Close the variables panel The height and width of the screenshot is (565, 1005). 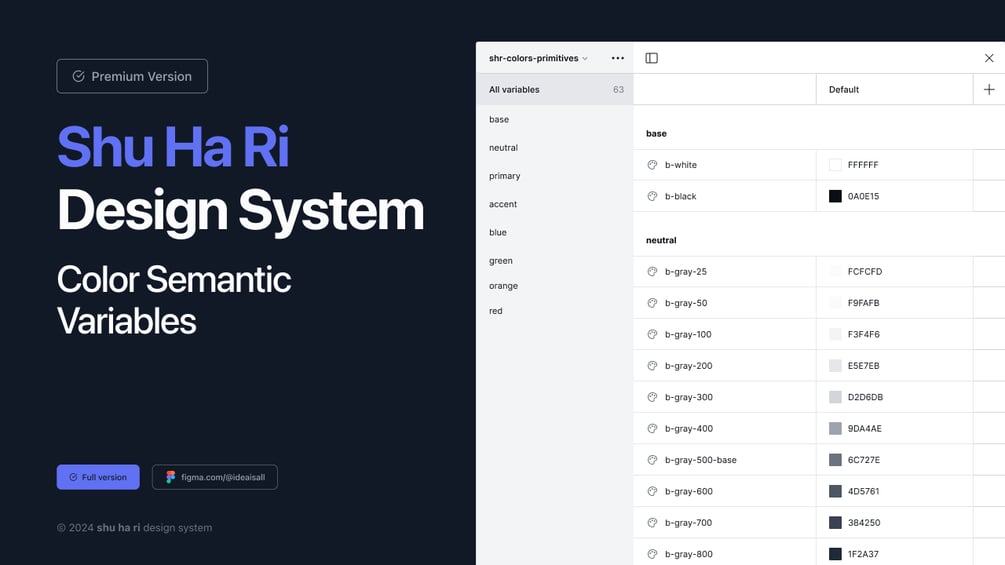pyautogui.click(x=989, y=58)
